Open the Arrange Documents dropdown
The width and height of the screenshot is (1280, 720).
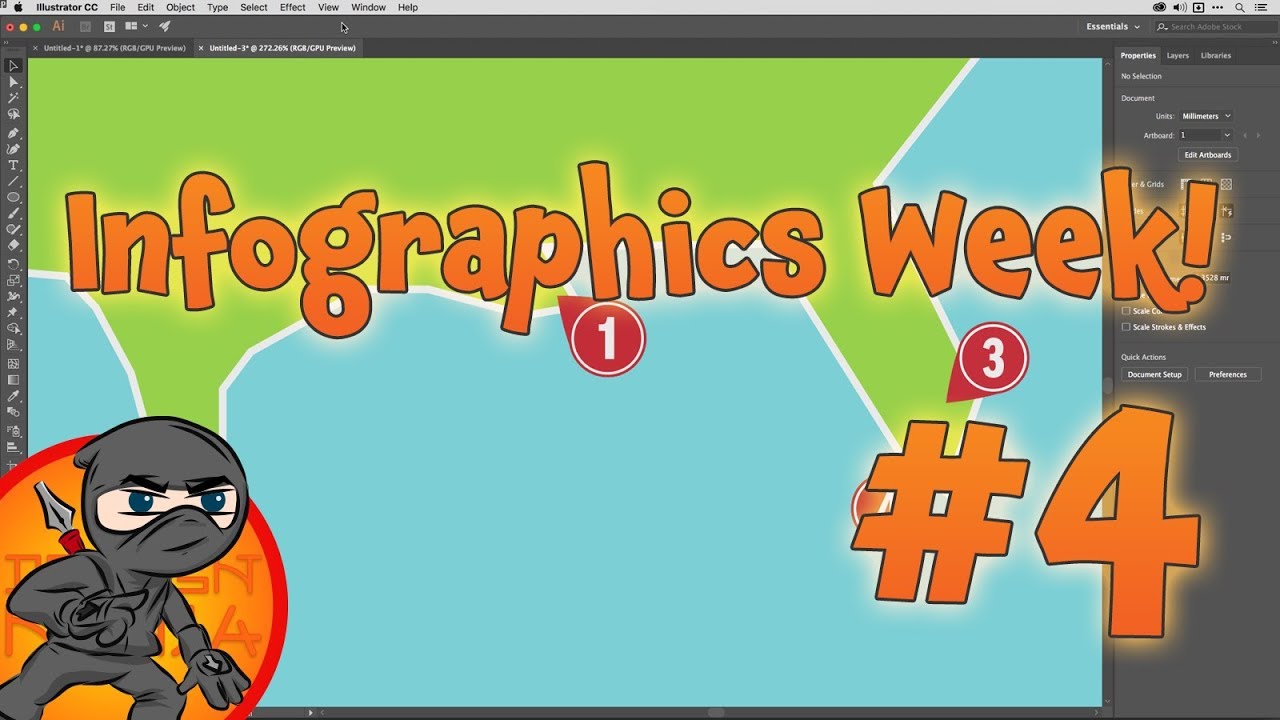137,26
